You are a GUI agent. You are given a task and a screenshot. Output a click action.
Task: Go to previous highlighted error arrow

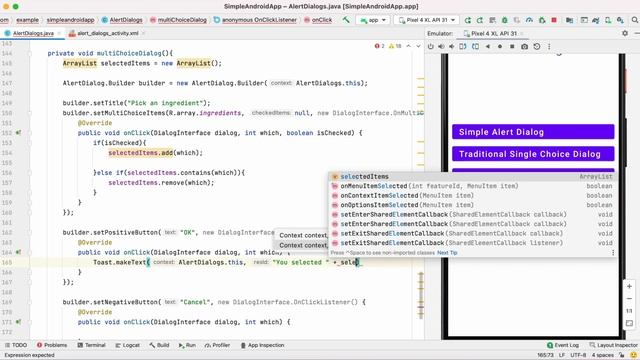tap(409, 46)
